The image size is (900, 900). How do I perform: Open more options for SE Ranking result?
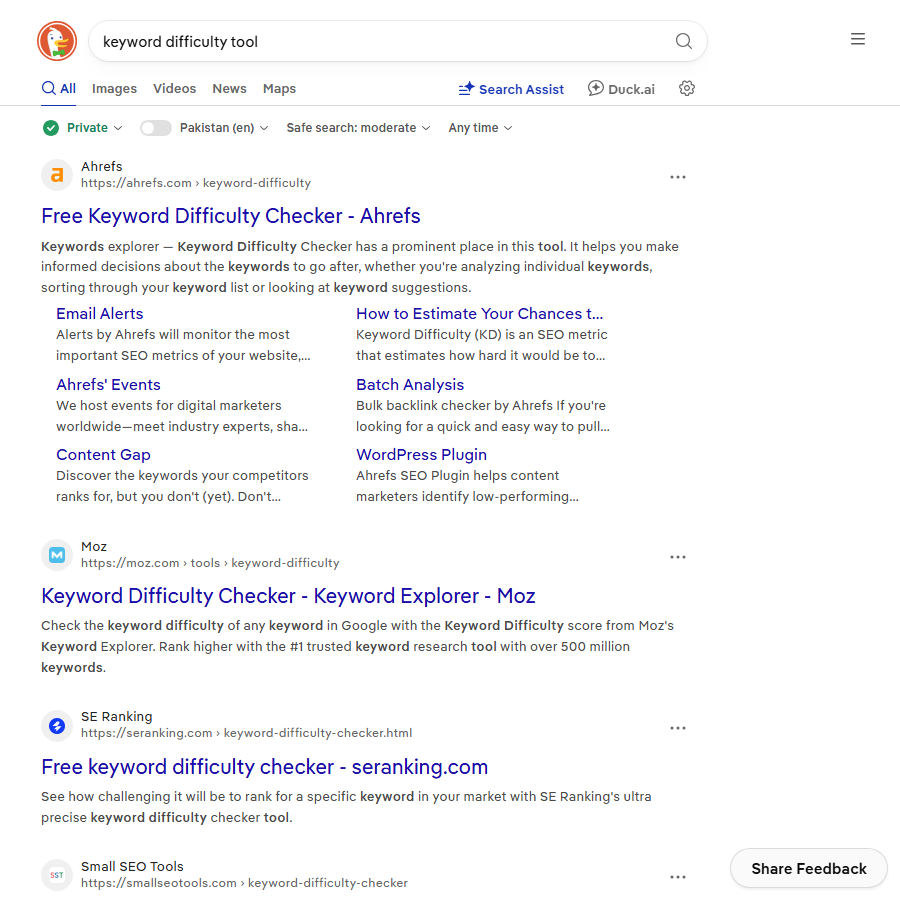click(x=678, y=728)
